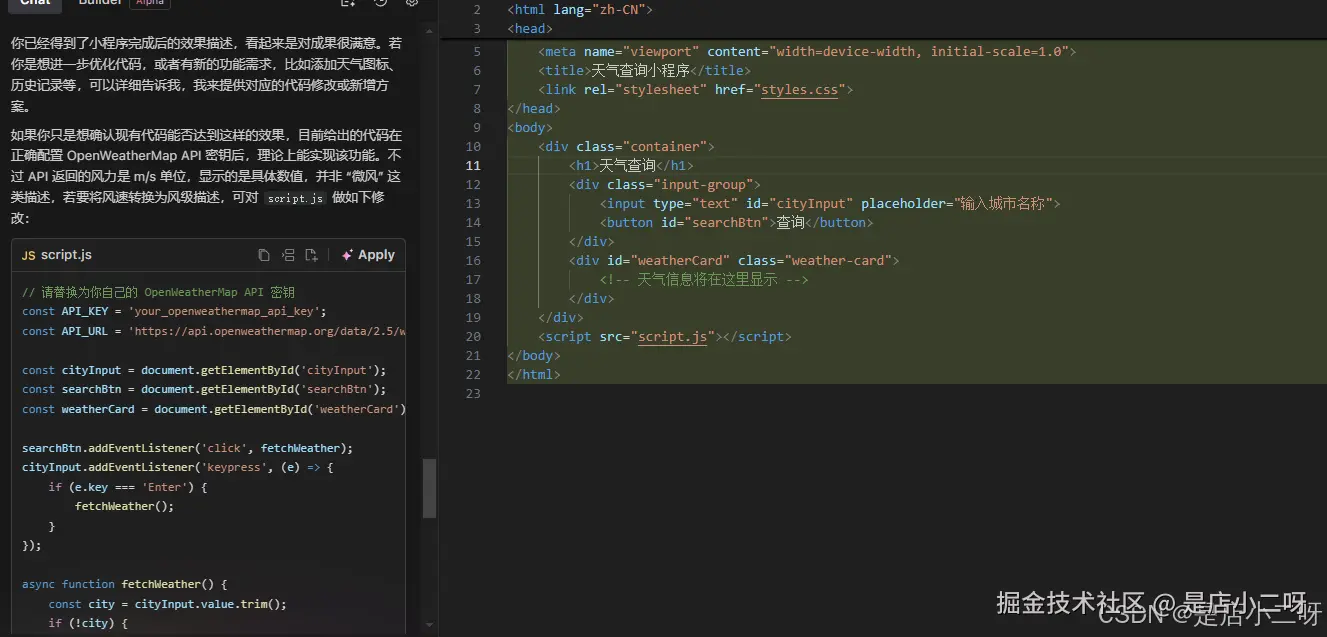Click the <title>天气查询小程序</title> line
Screen dimensions: 1327x637
644,71
